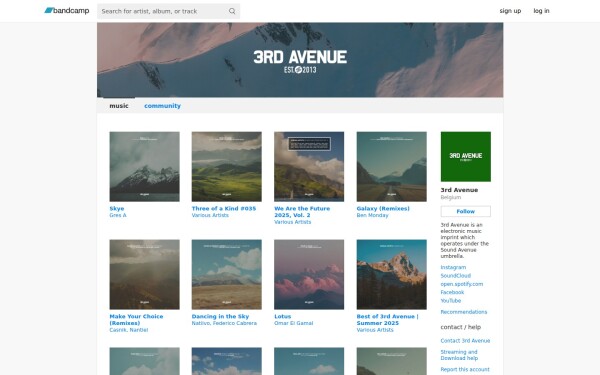Image resolution: width=600 pixels, height=375 pixels.
Task: Click the Casnik, NanDel artist text
Action: click(x=129, y=330)
